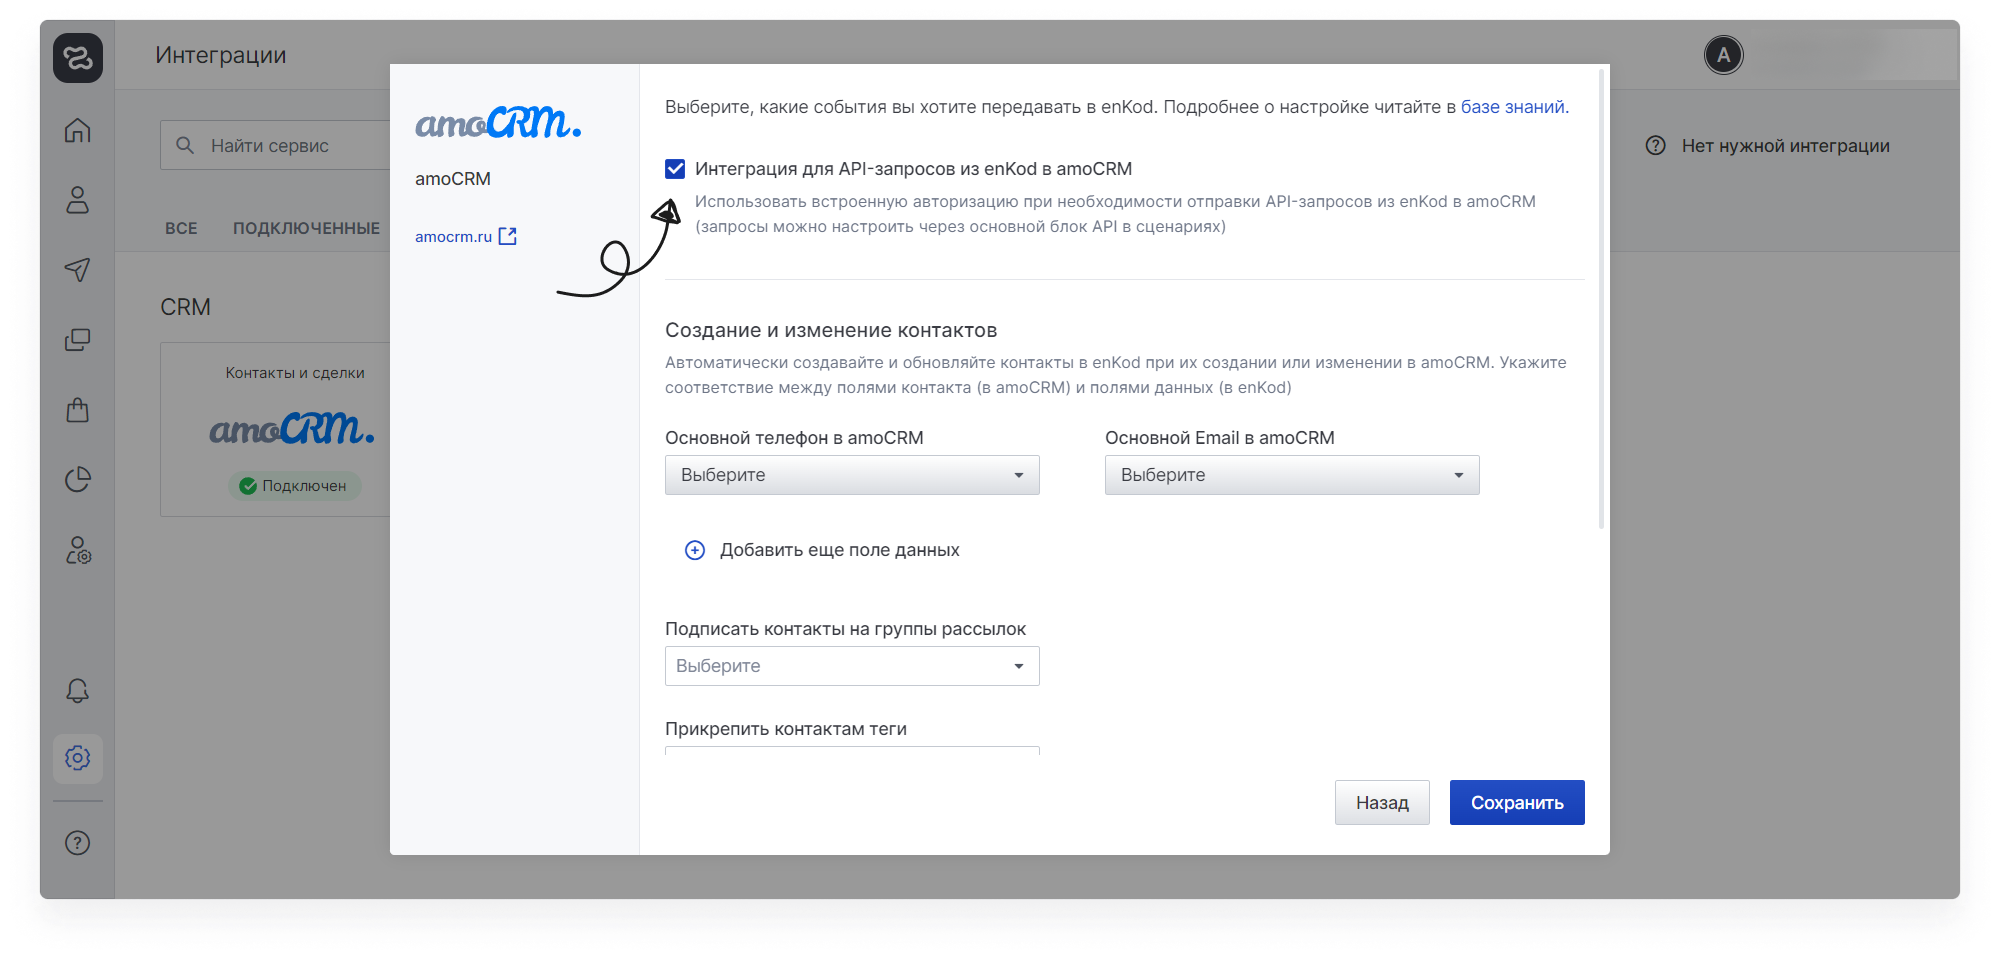Click the external link icon next to amocrm.ru
Screen dimensions: 2000x959
[508, 236]
